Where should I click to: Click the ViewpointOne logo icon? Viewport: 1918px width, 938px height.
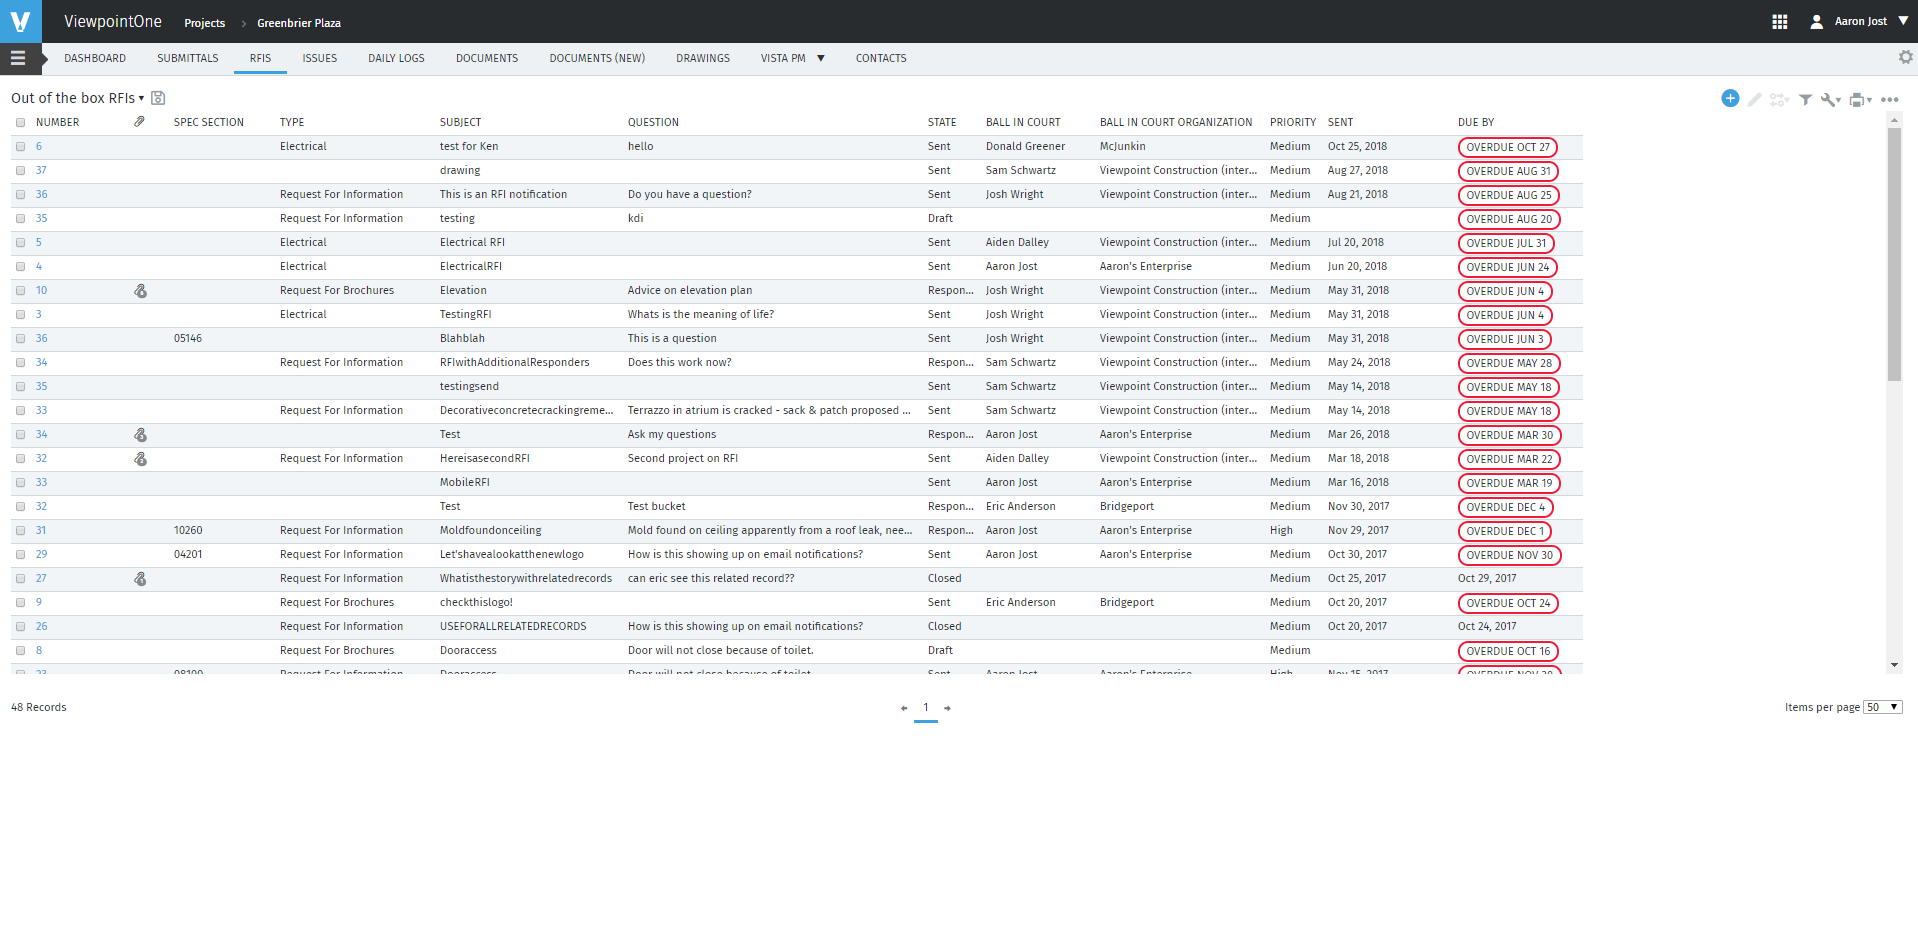(x=20, y=21)
